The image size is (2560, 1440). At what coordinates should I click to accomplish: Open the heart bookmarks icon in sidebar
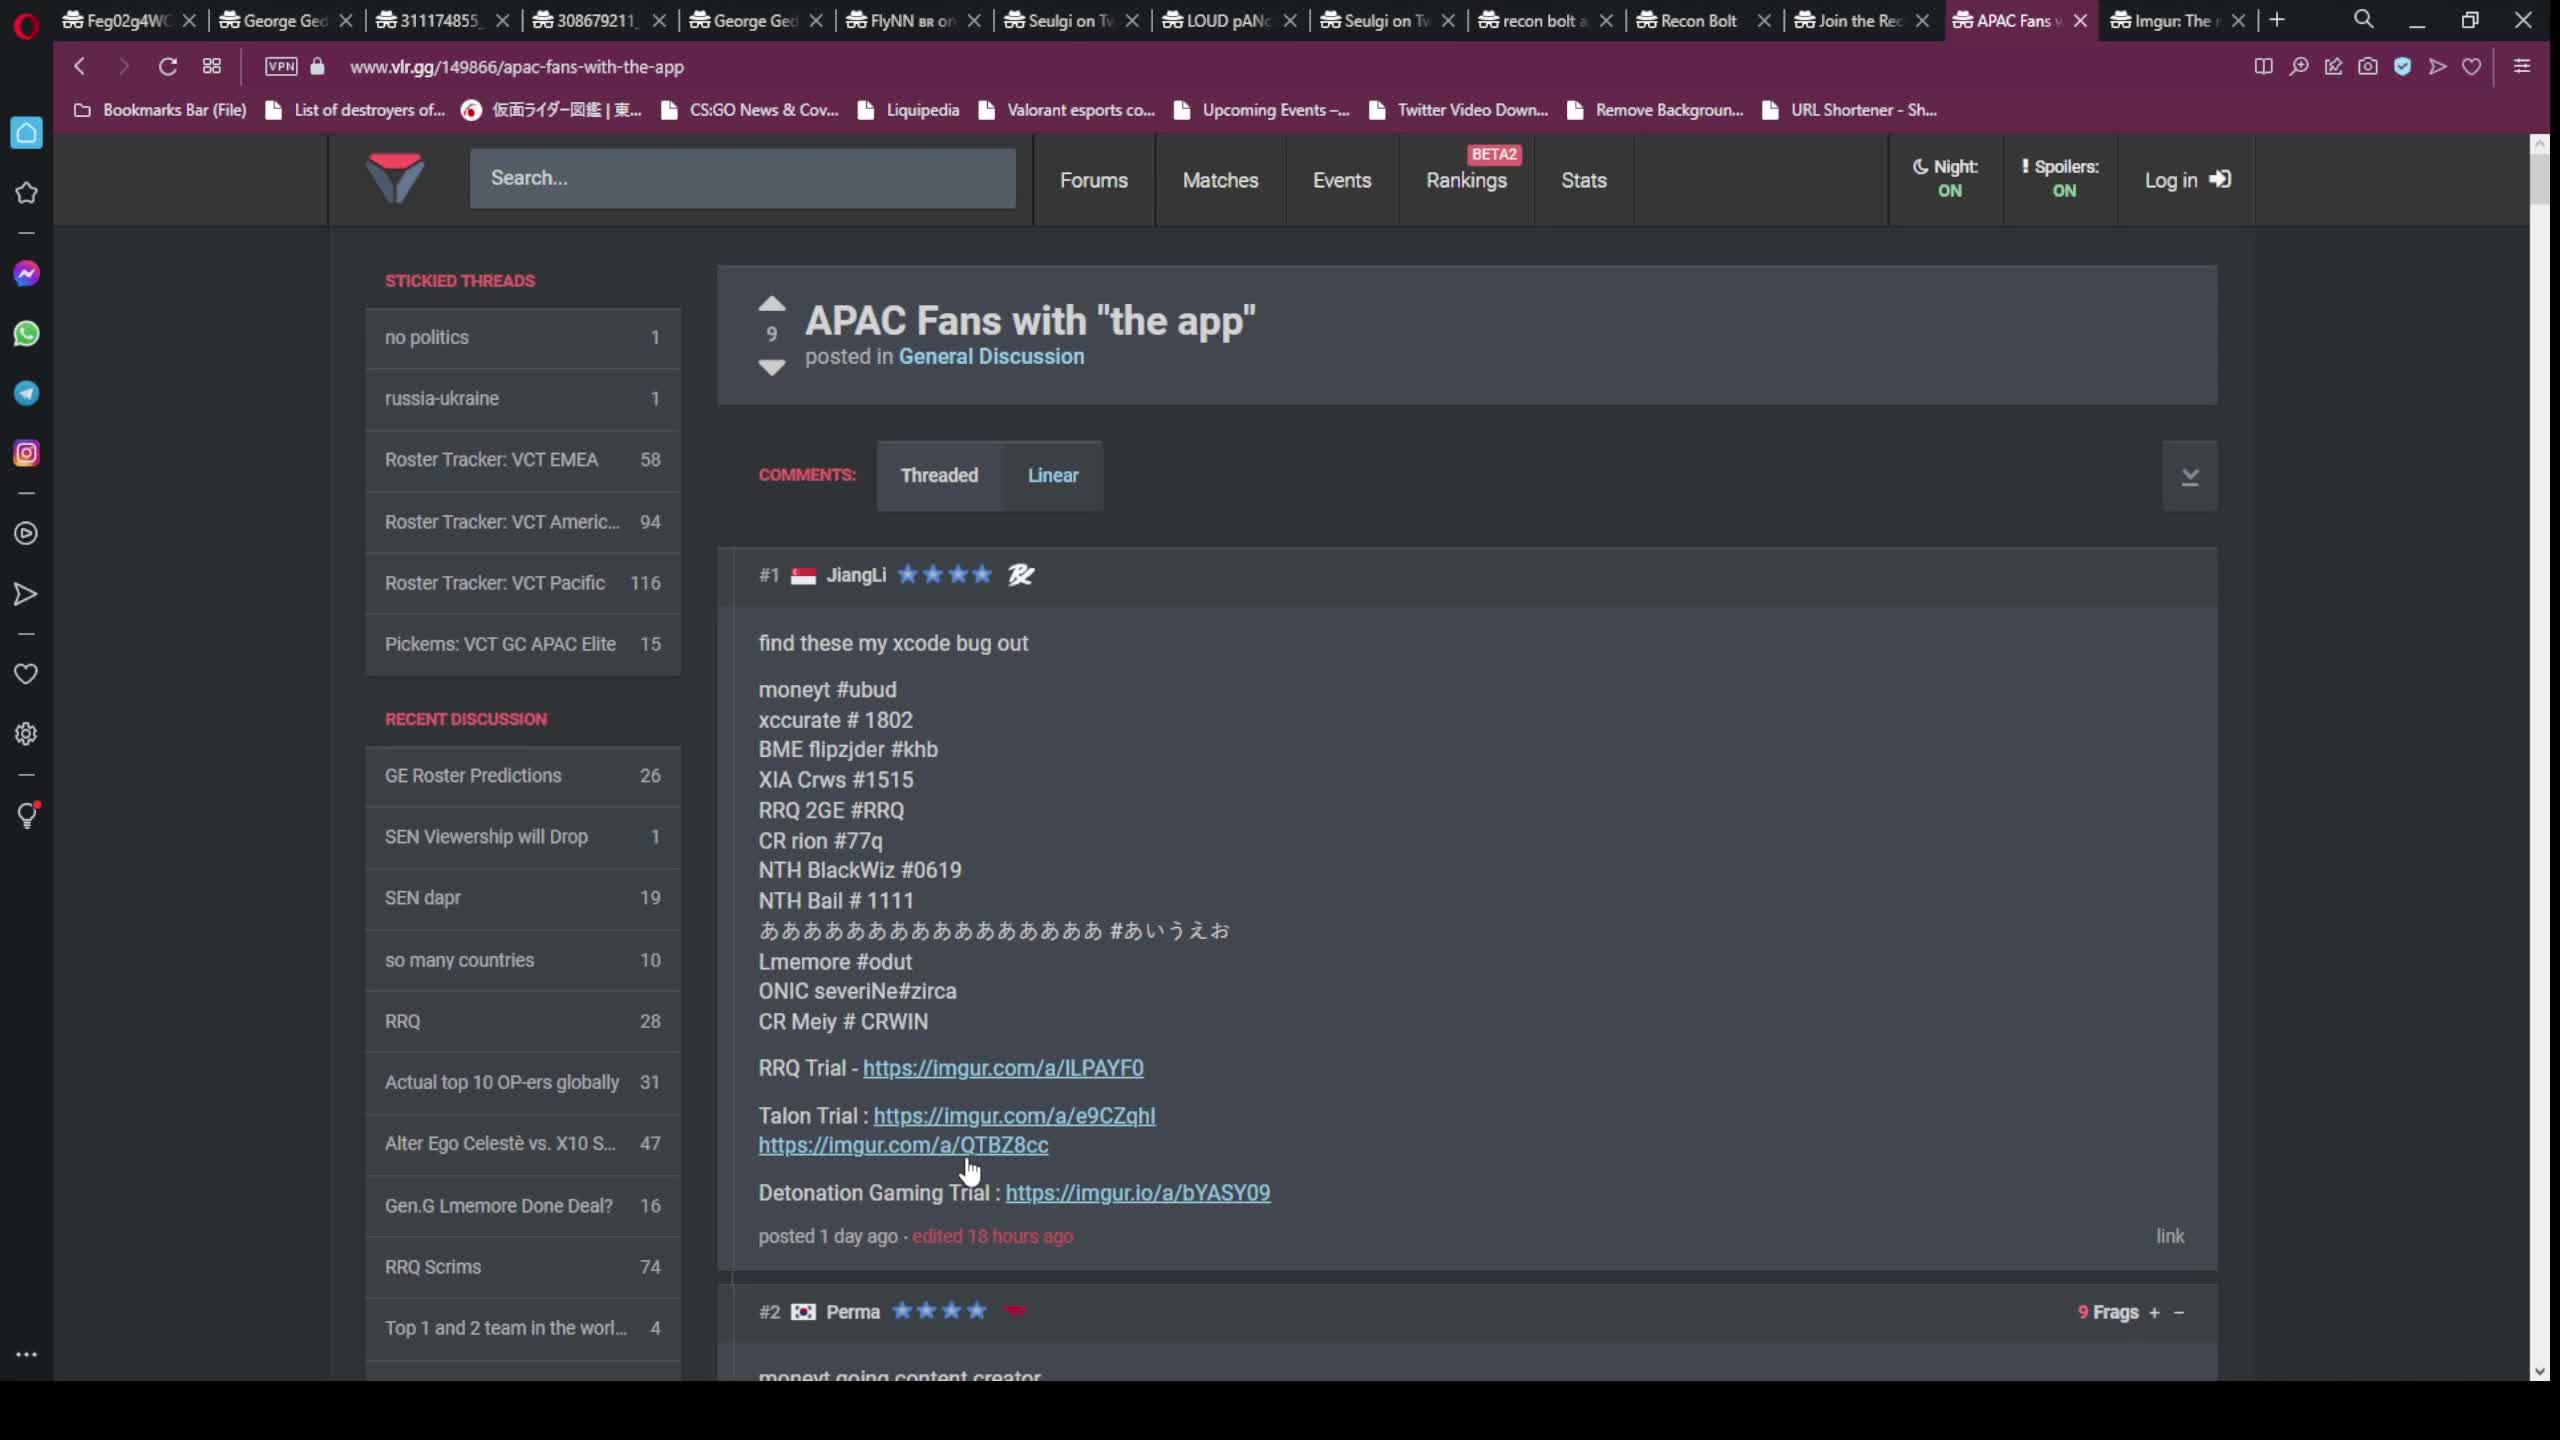(26, 674)
